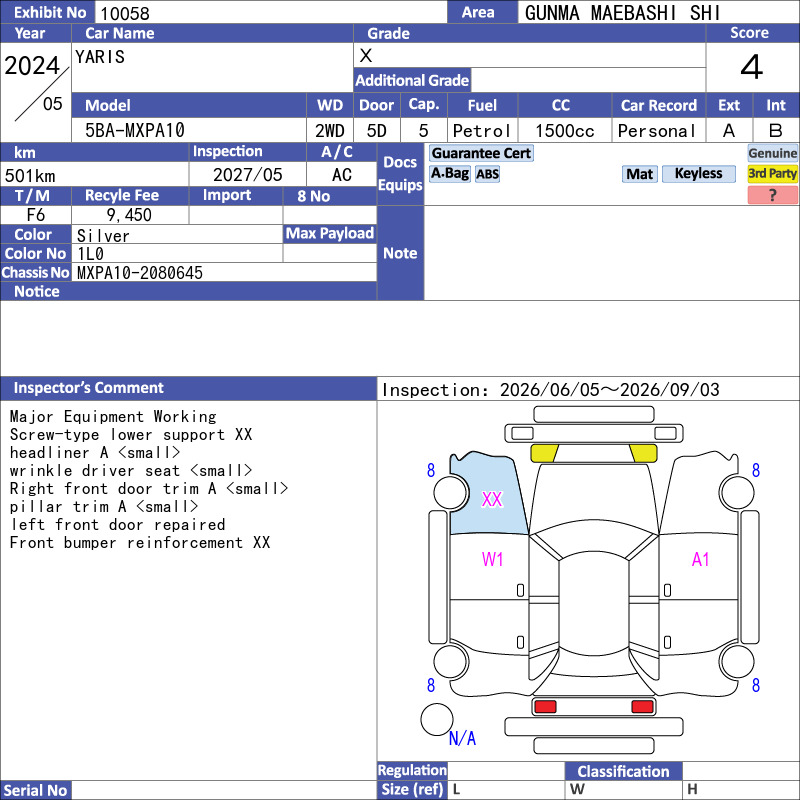Click the interior grade B under Int
This screenshot has width=800, height=800.
[x=776, y=131]
